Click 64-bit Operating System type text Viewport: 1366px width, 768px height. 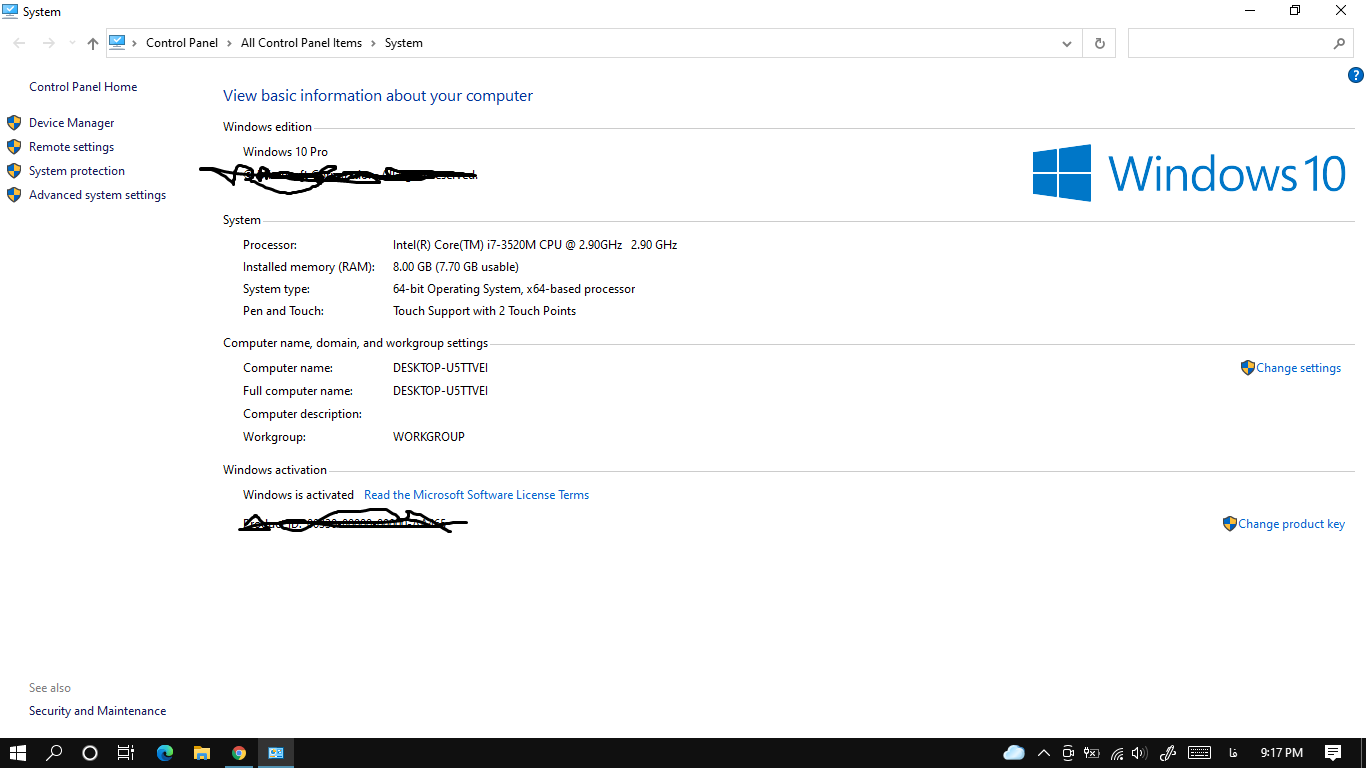coord(514,289)
